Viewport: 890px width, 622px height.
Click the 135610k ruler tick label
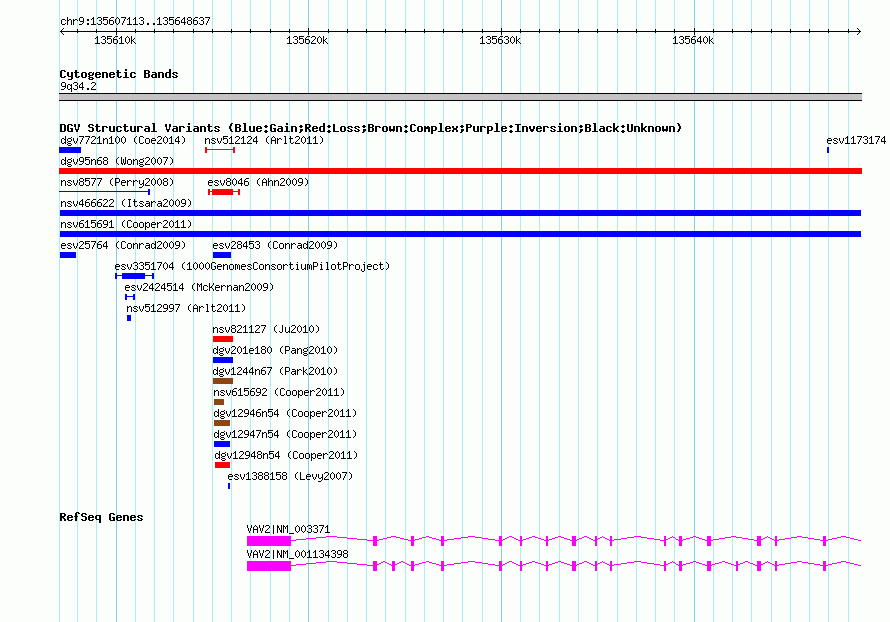pyautogui.click(x=115, y=40)
